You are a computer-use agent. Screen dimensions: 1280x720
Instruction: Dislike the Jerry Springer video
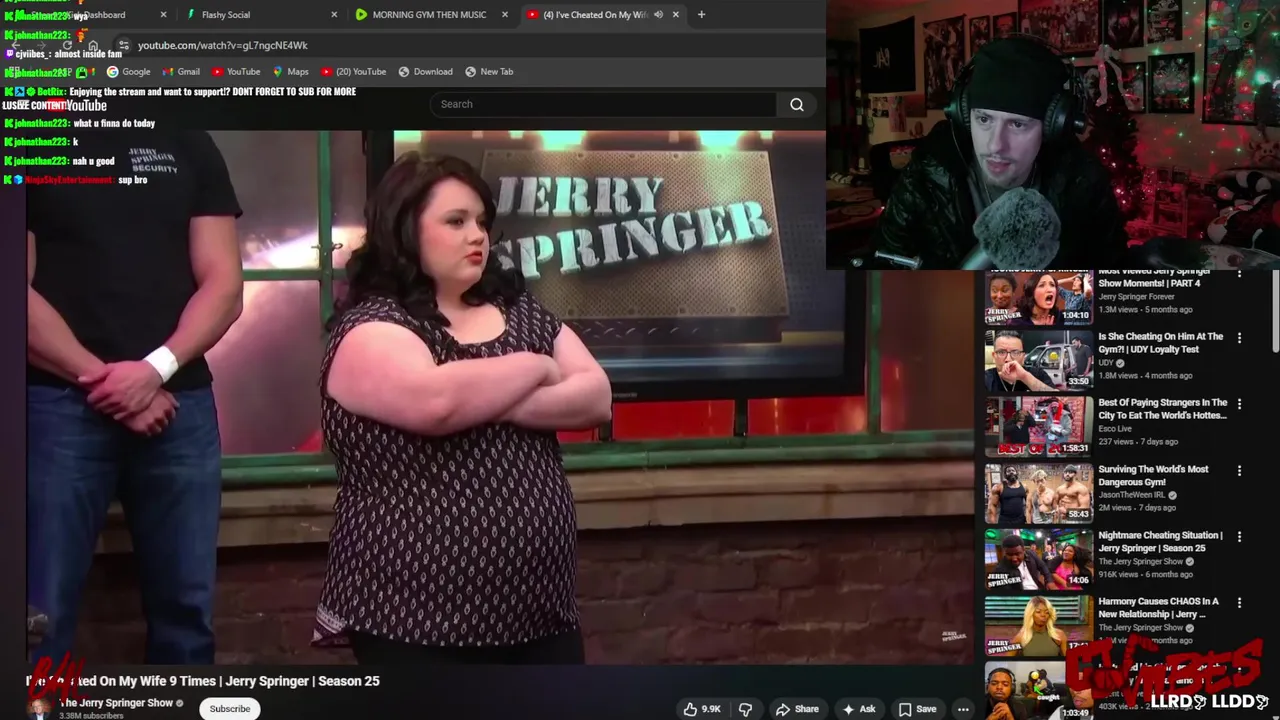(x=745, y=709)
